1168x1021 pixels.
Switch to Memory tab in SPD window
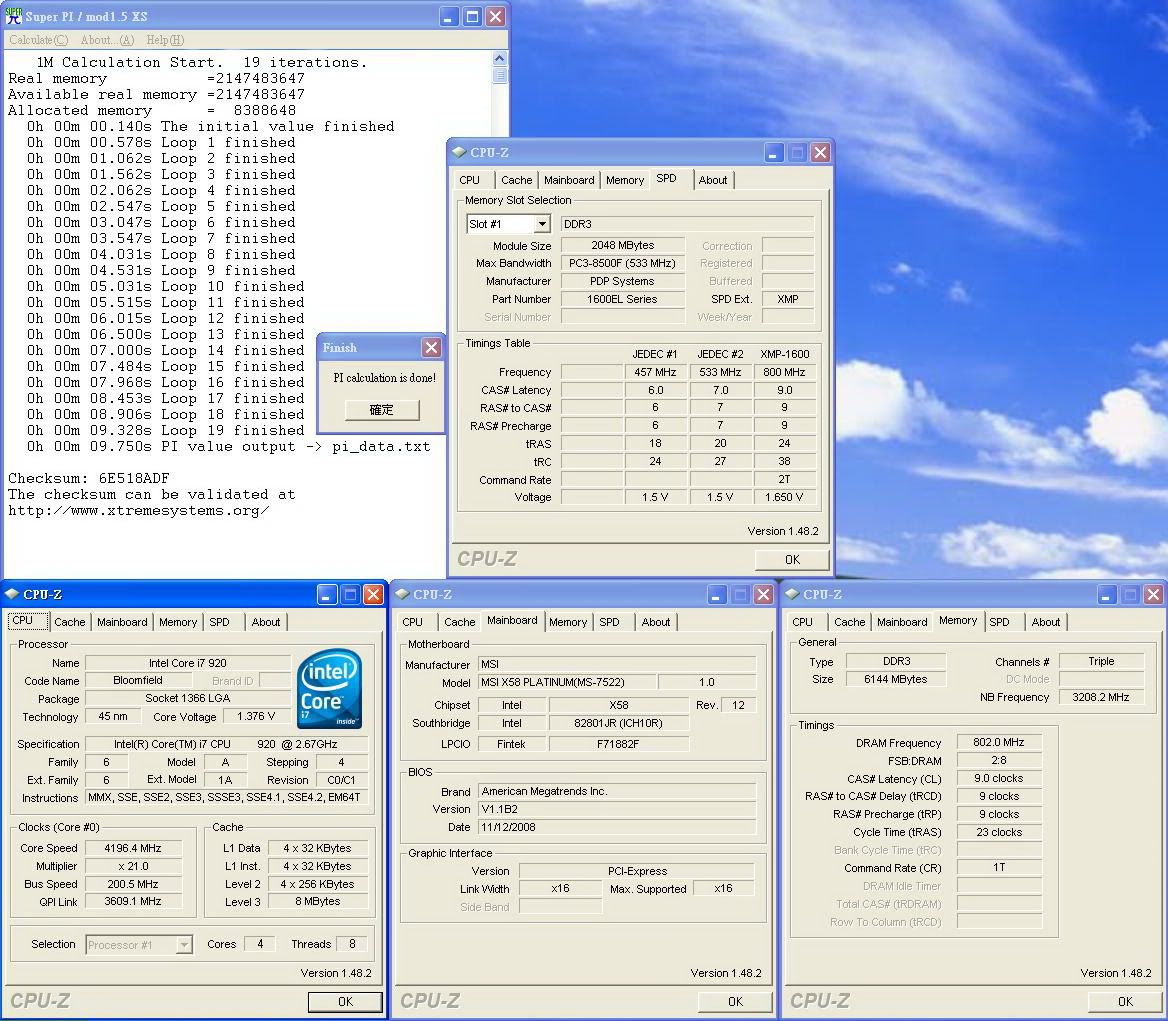pyautogui.click(x=624, y=180)
